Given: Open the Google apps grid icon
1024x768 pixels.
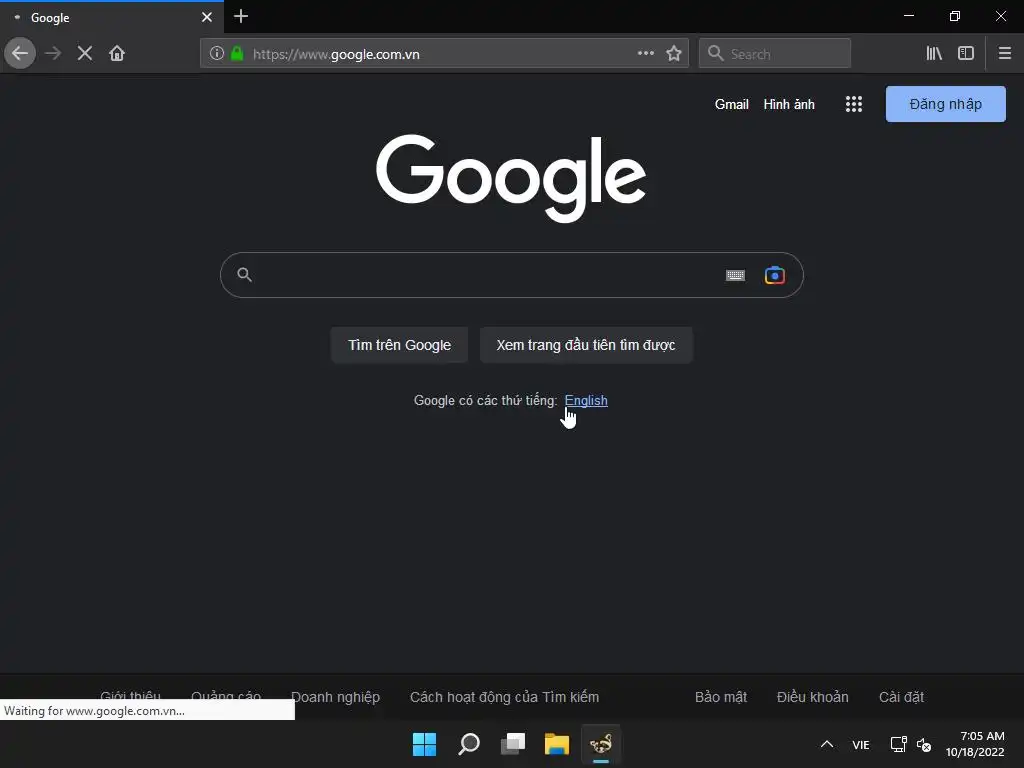Looking at the screenshot, I should pyautogui.click(x=854, y=104).
